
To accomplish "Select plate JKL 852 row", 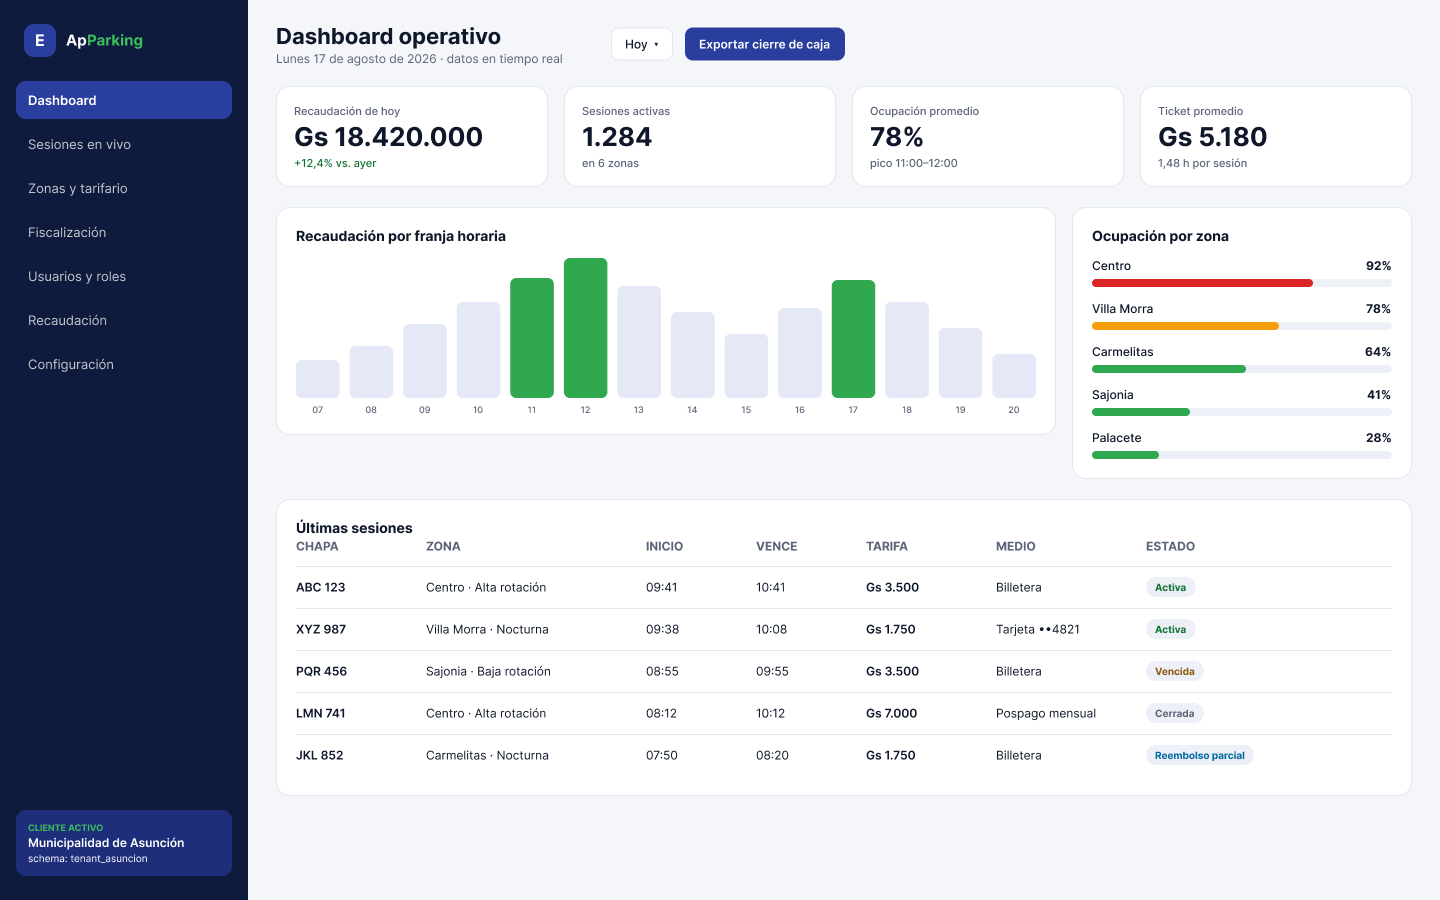I will coord(844,756).
